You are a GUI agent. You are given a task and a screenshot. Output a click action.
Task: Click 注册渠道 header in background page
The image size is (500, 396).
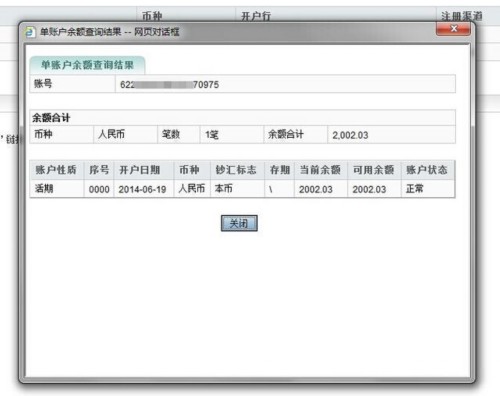click(462, 16)
